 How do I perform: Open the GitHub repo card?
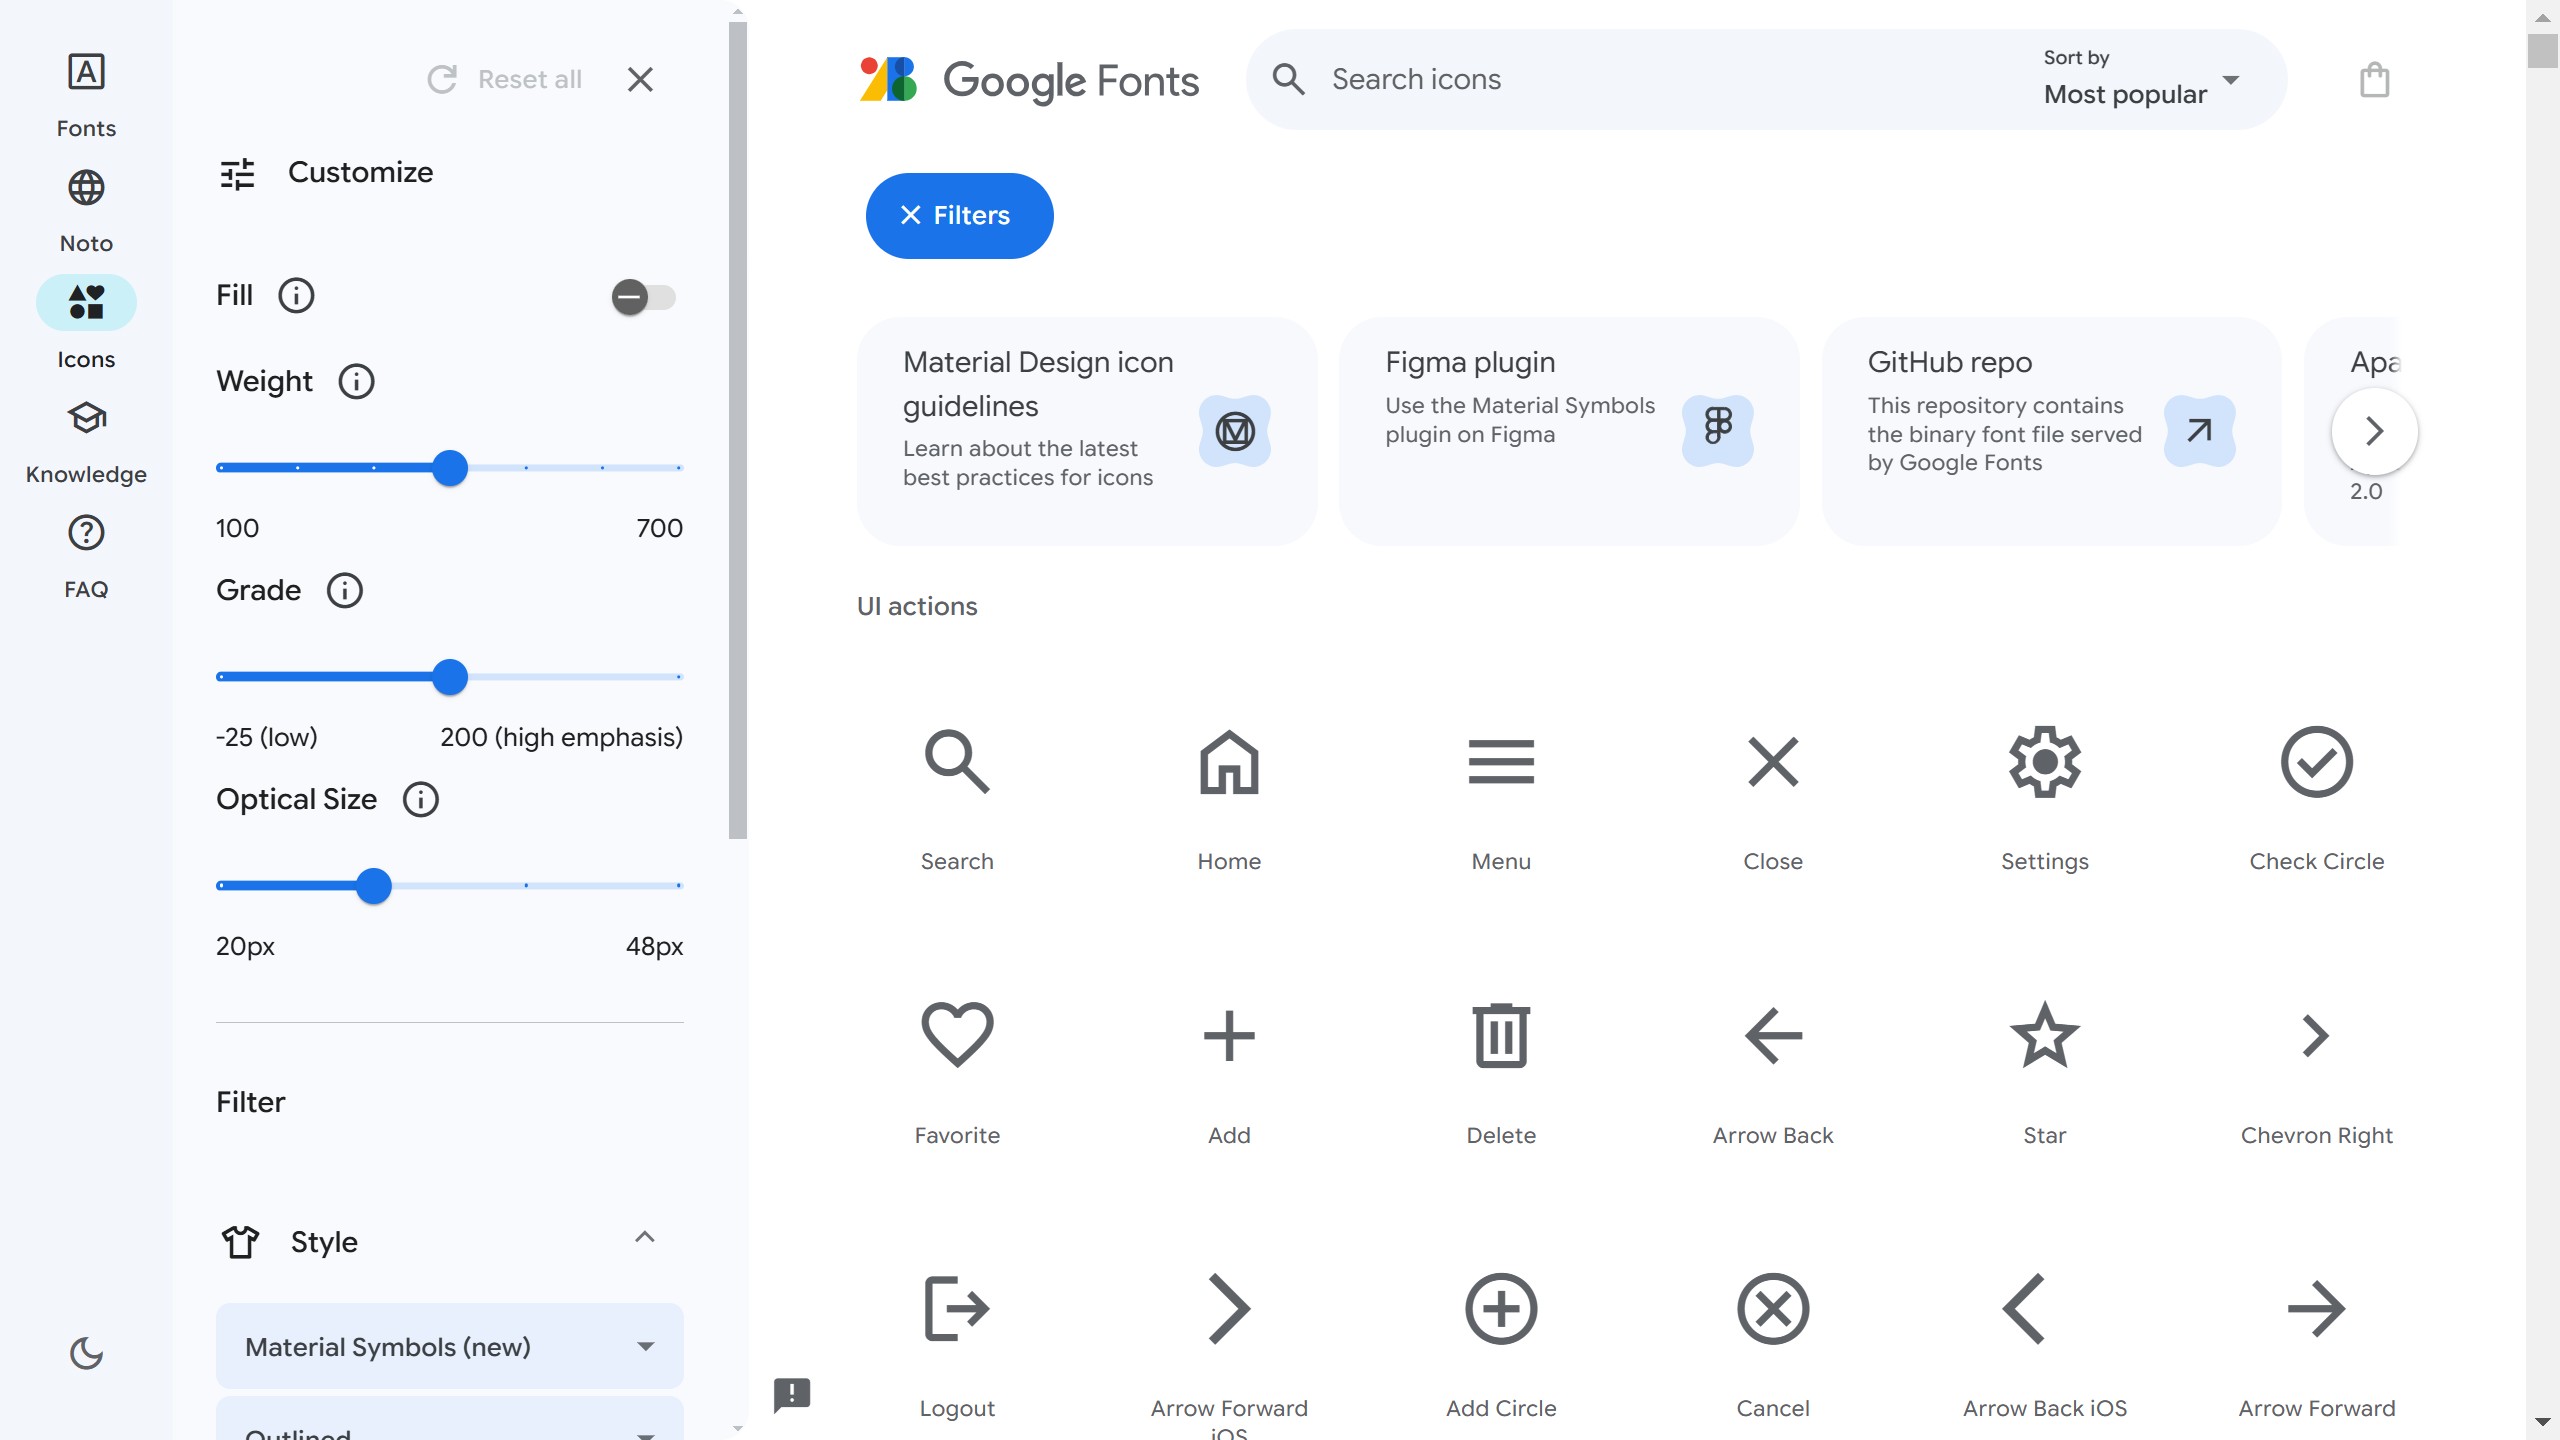(x=2051, y=431)
